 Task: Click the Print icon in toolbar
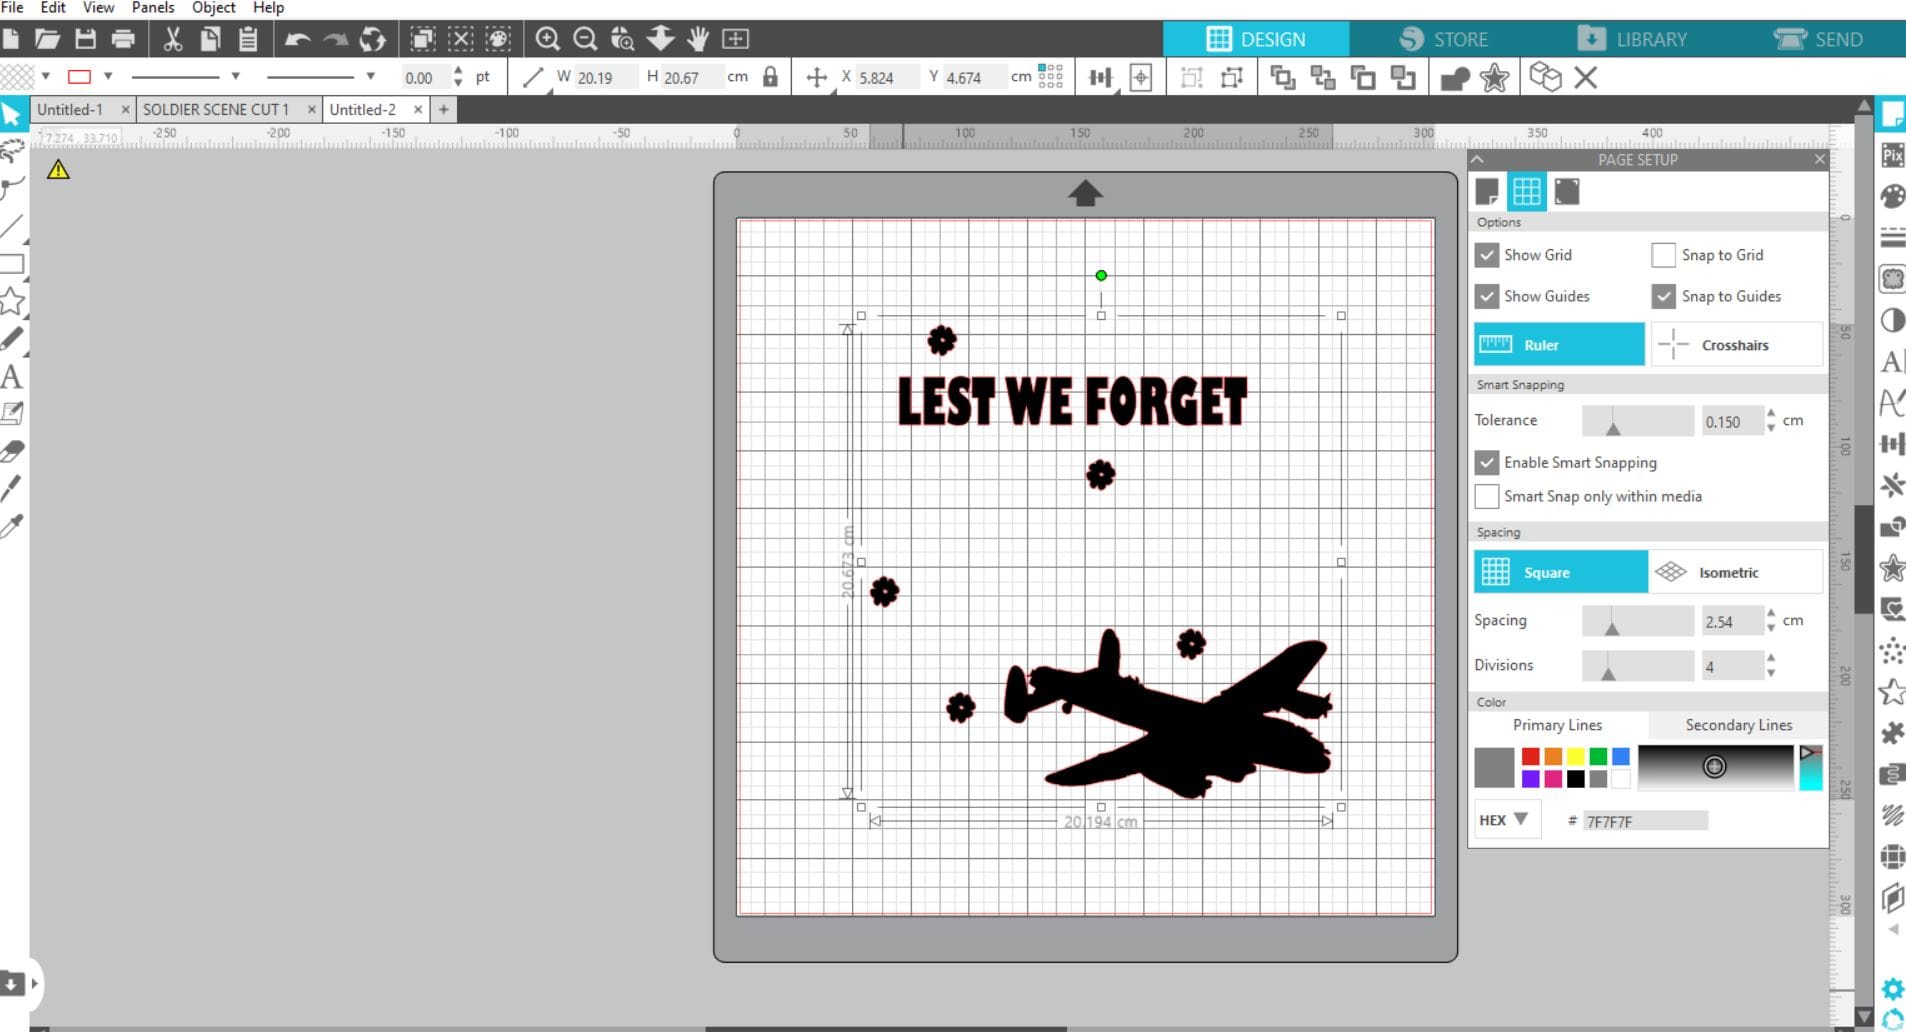[123, 39]
